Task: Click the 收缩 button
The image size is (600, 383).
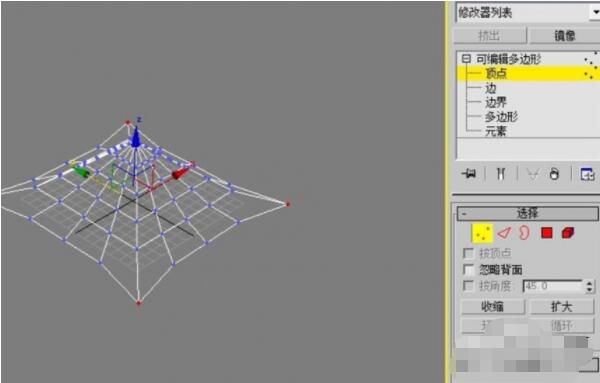Action: (492, 307)
